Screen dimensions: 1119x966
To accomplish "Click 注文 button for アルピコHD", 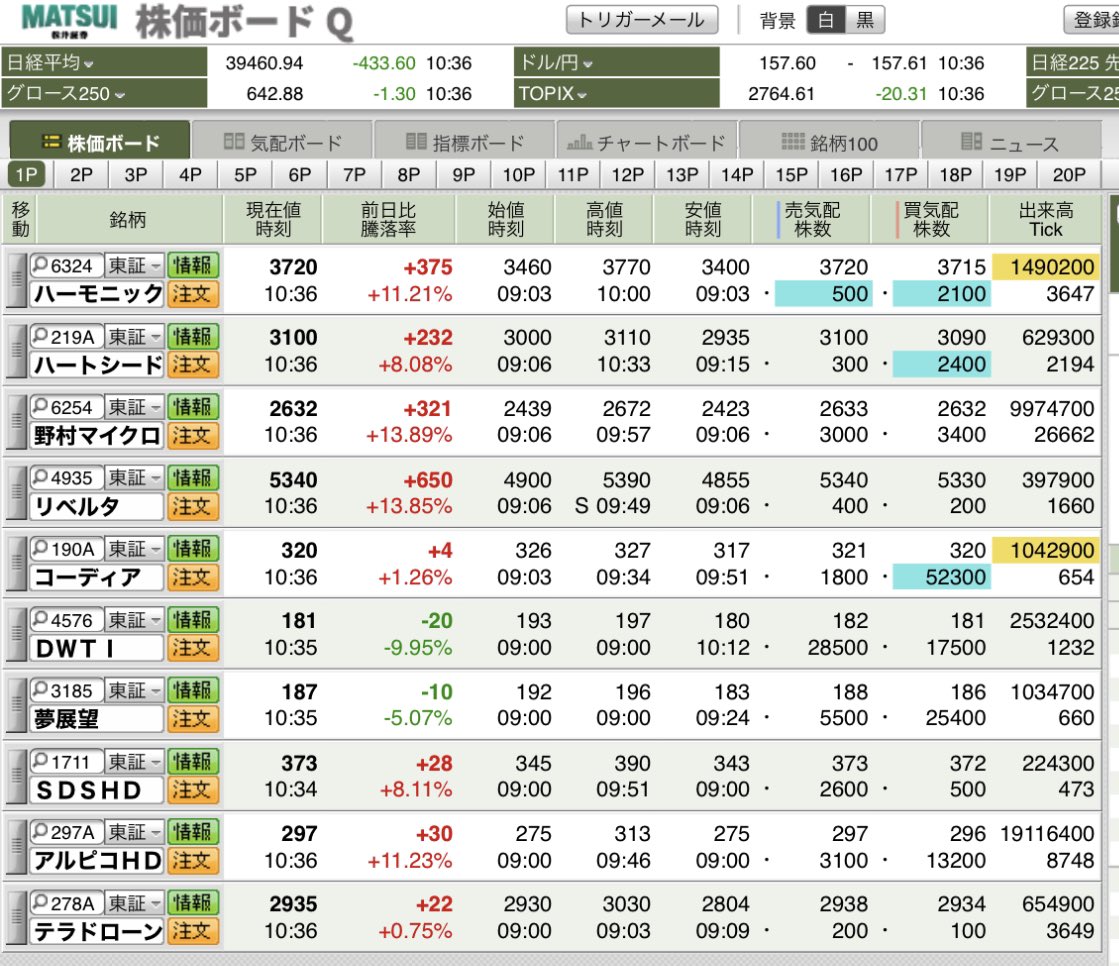I will pos(193,860).
